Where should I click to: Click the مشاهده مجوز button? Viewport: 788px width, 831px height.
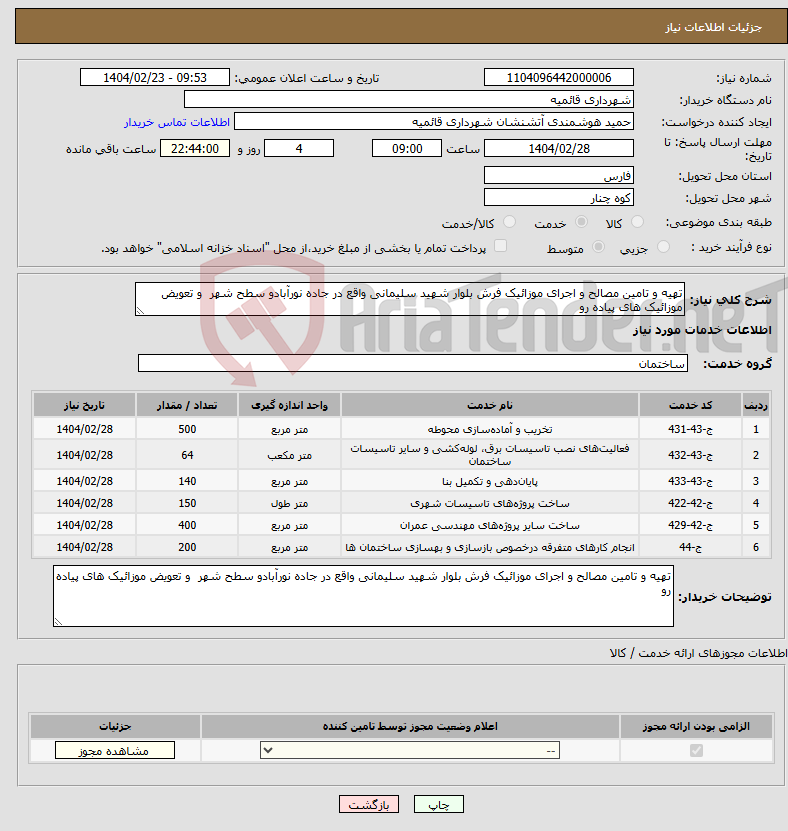(114, 750)
